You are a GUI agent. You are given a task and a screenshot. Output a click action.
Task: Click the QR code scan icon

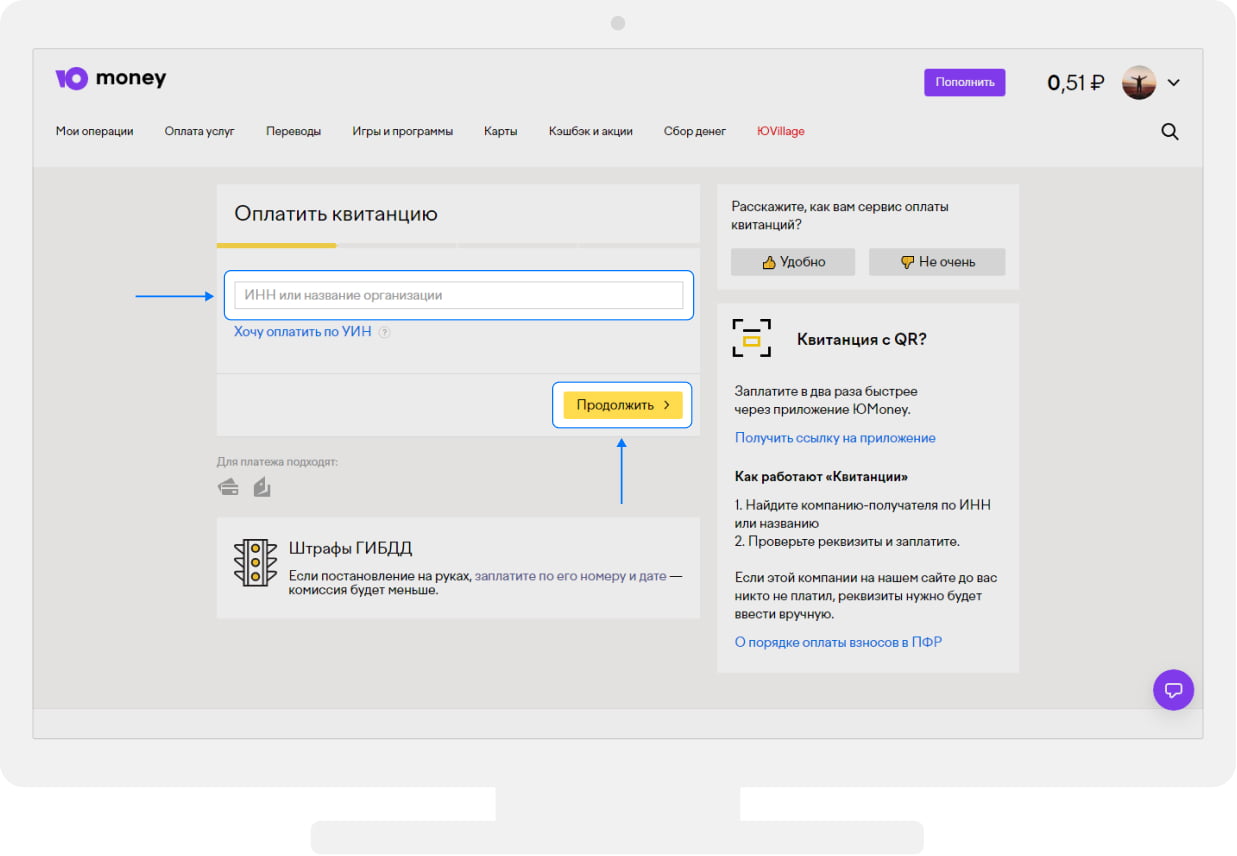coord(751,339)
